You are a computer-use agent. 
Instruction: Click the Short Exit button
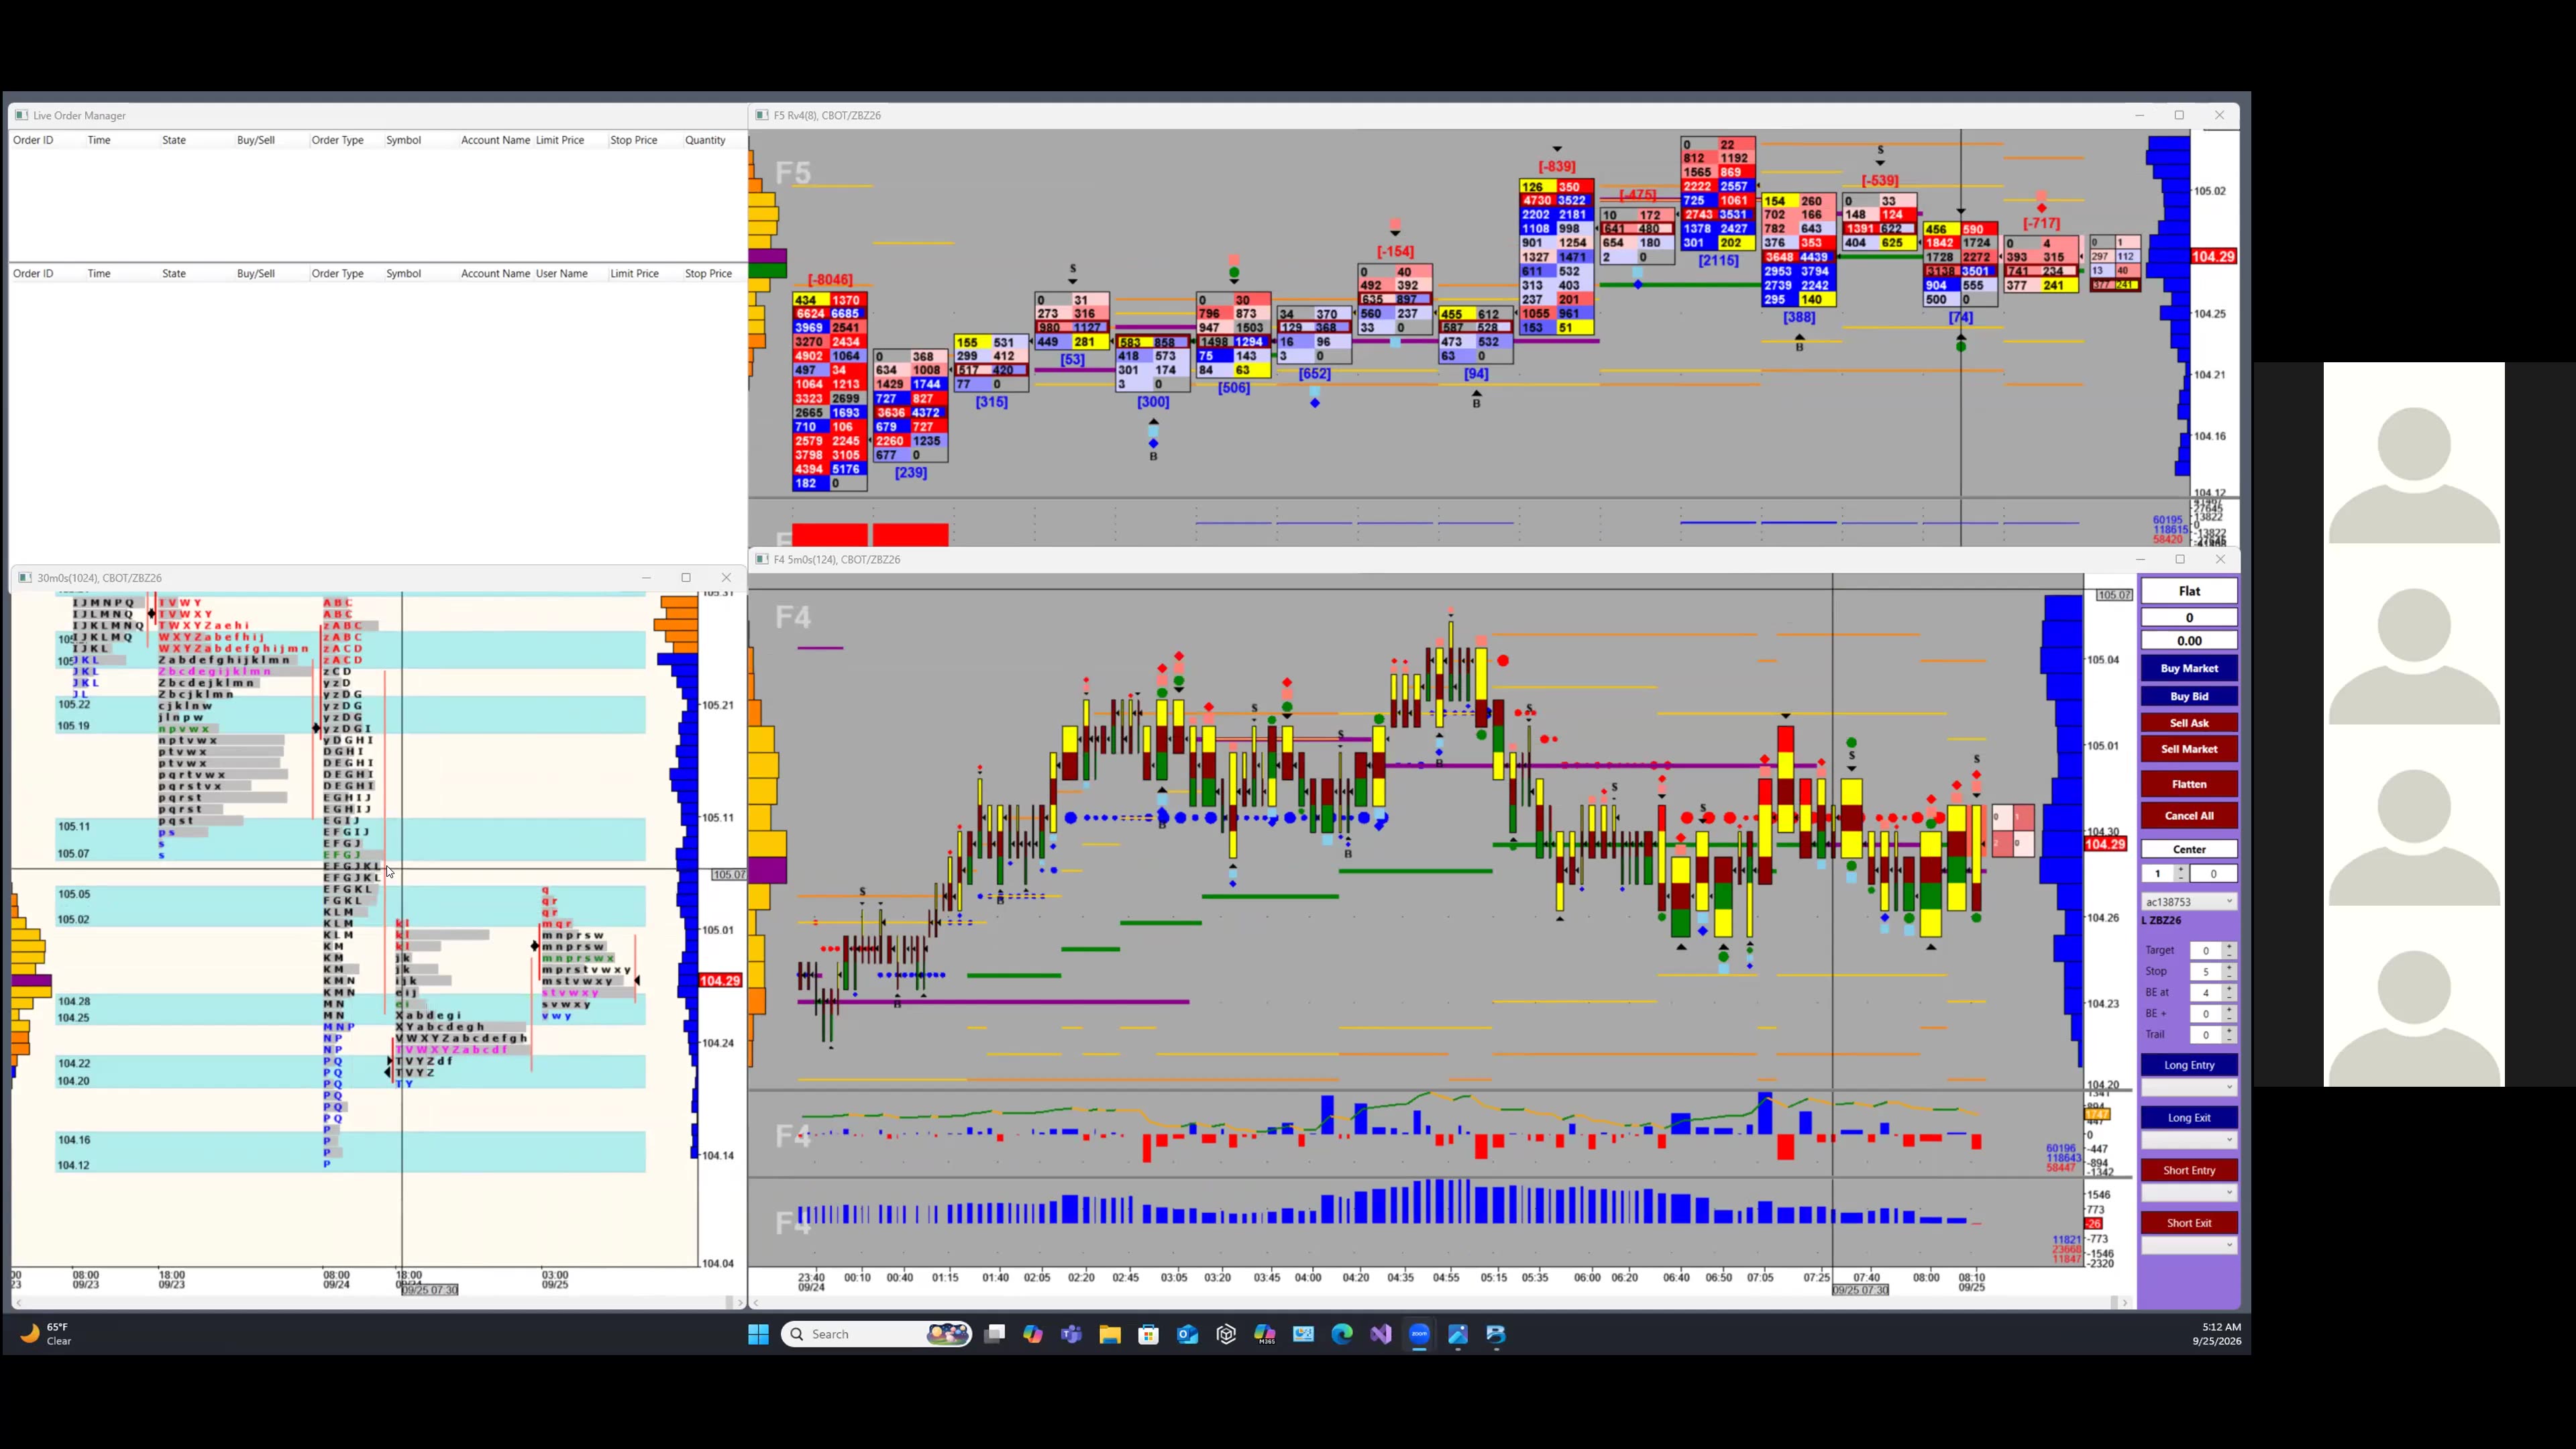2189,1223
